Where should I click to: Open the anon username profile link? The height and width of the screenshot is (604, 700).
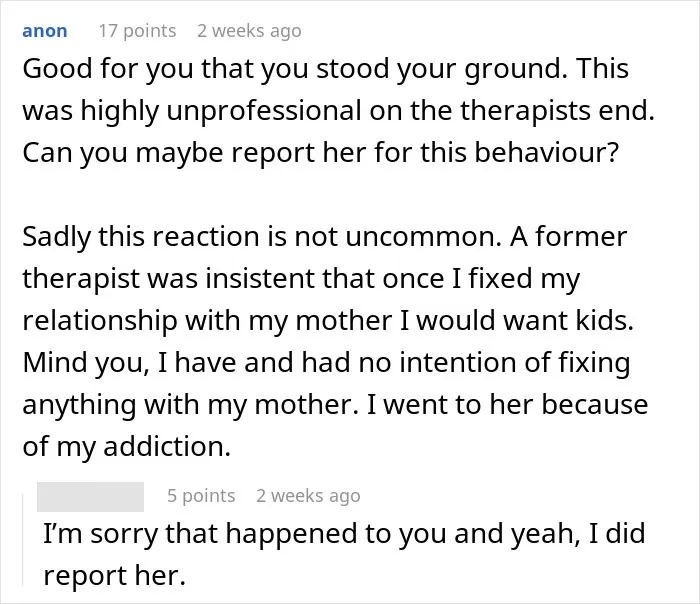point(45,31)
